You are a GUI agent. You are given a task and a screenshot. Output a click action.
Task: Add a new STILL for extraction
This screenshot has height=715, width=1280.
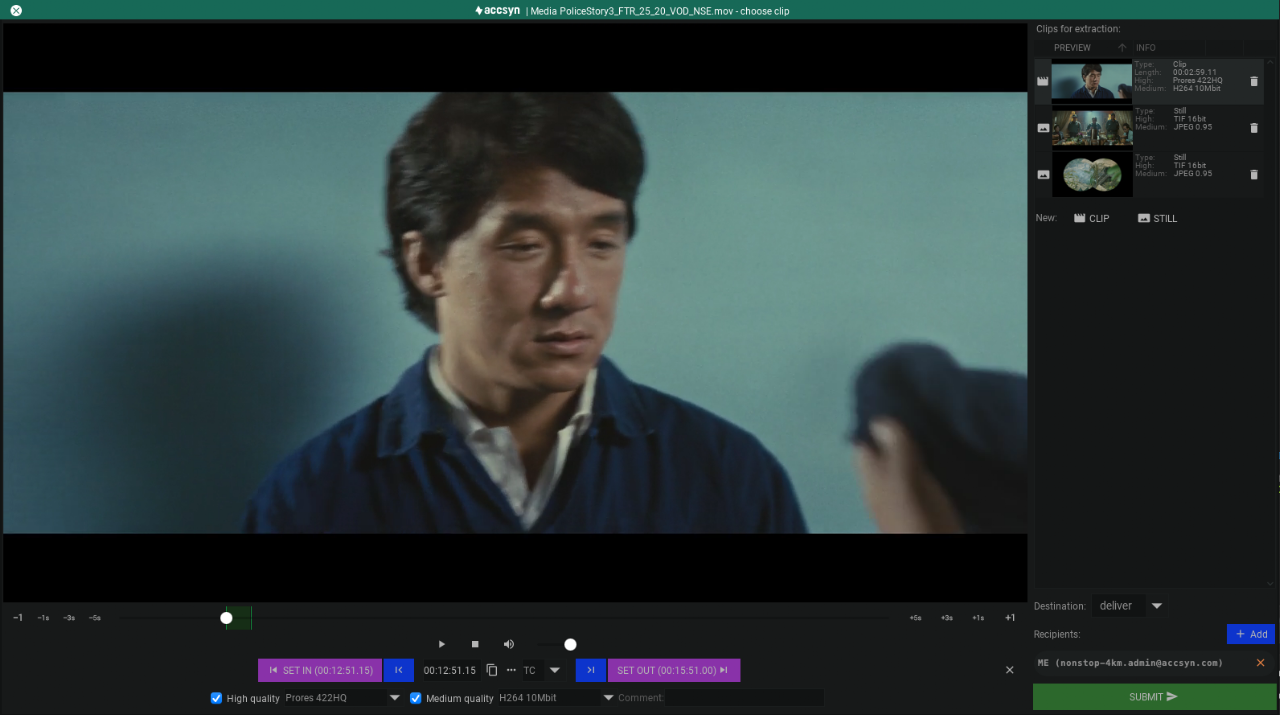(1157, 218)
